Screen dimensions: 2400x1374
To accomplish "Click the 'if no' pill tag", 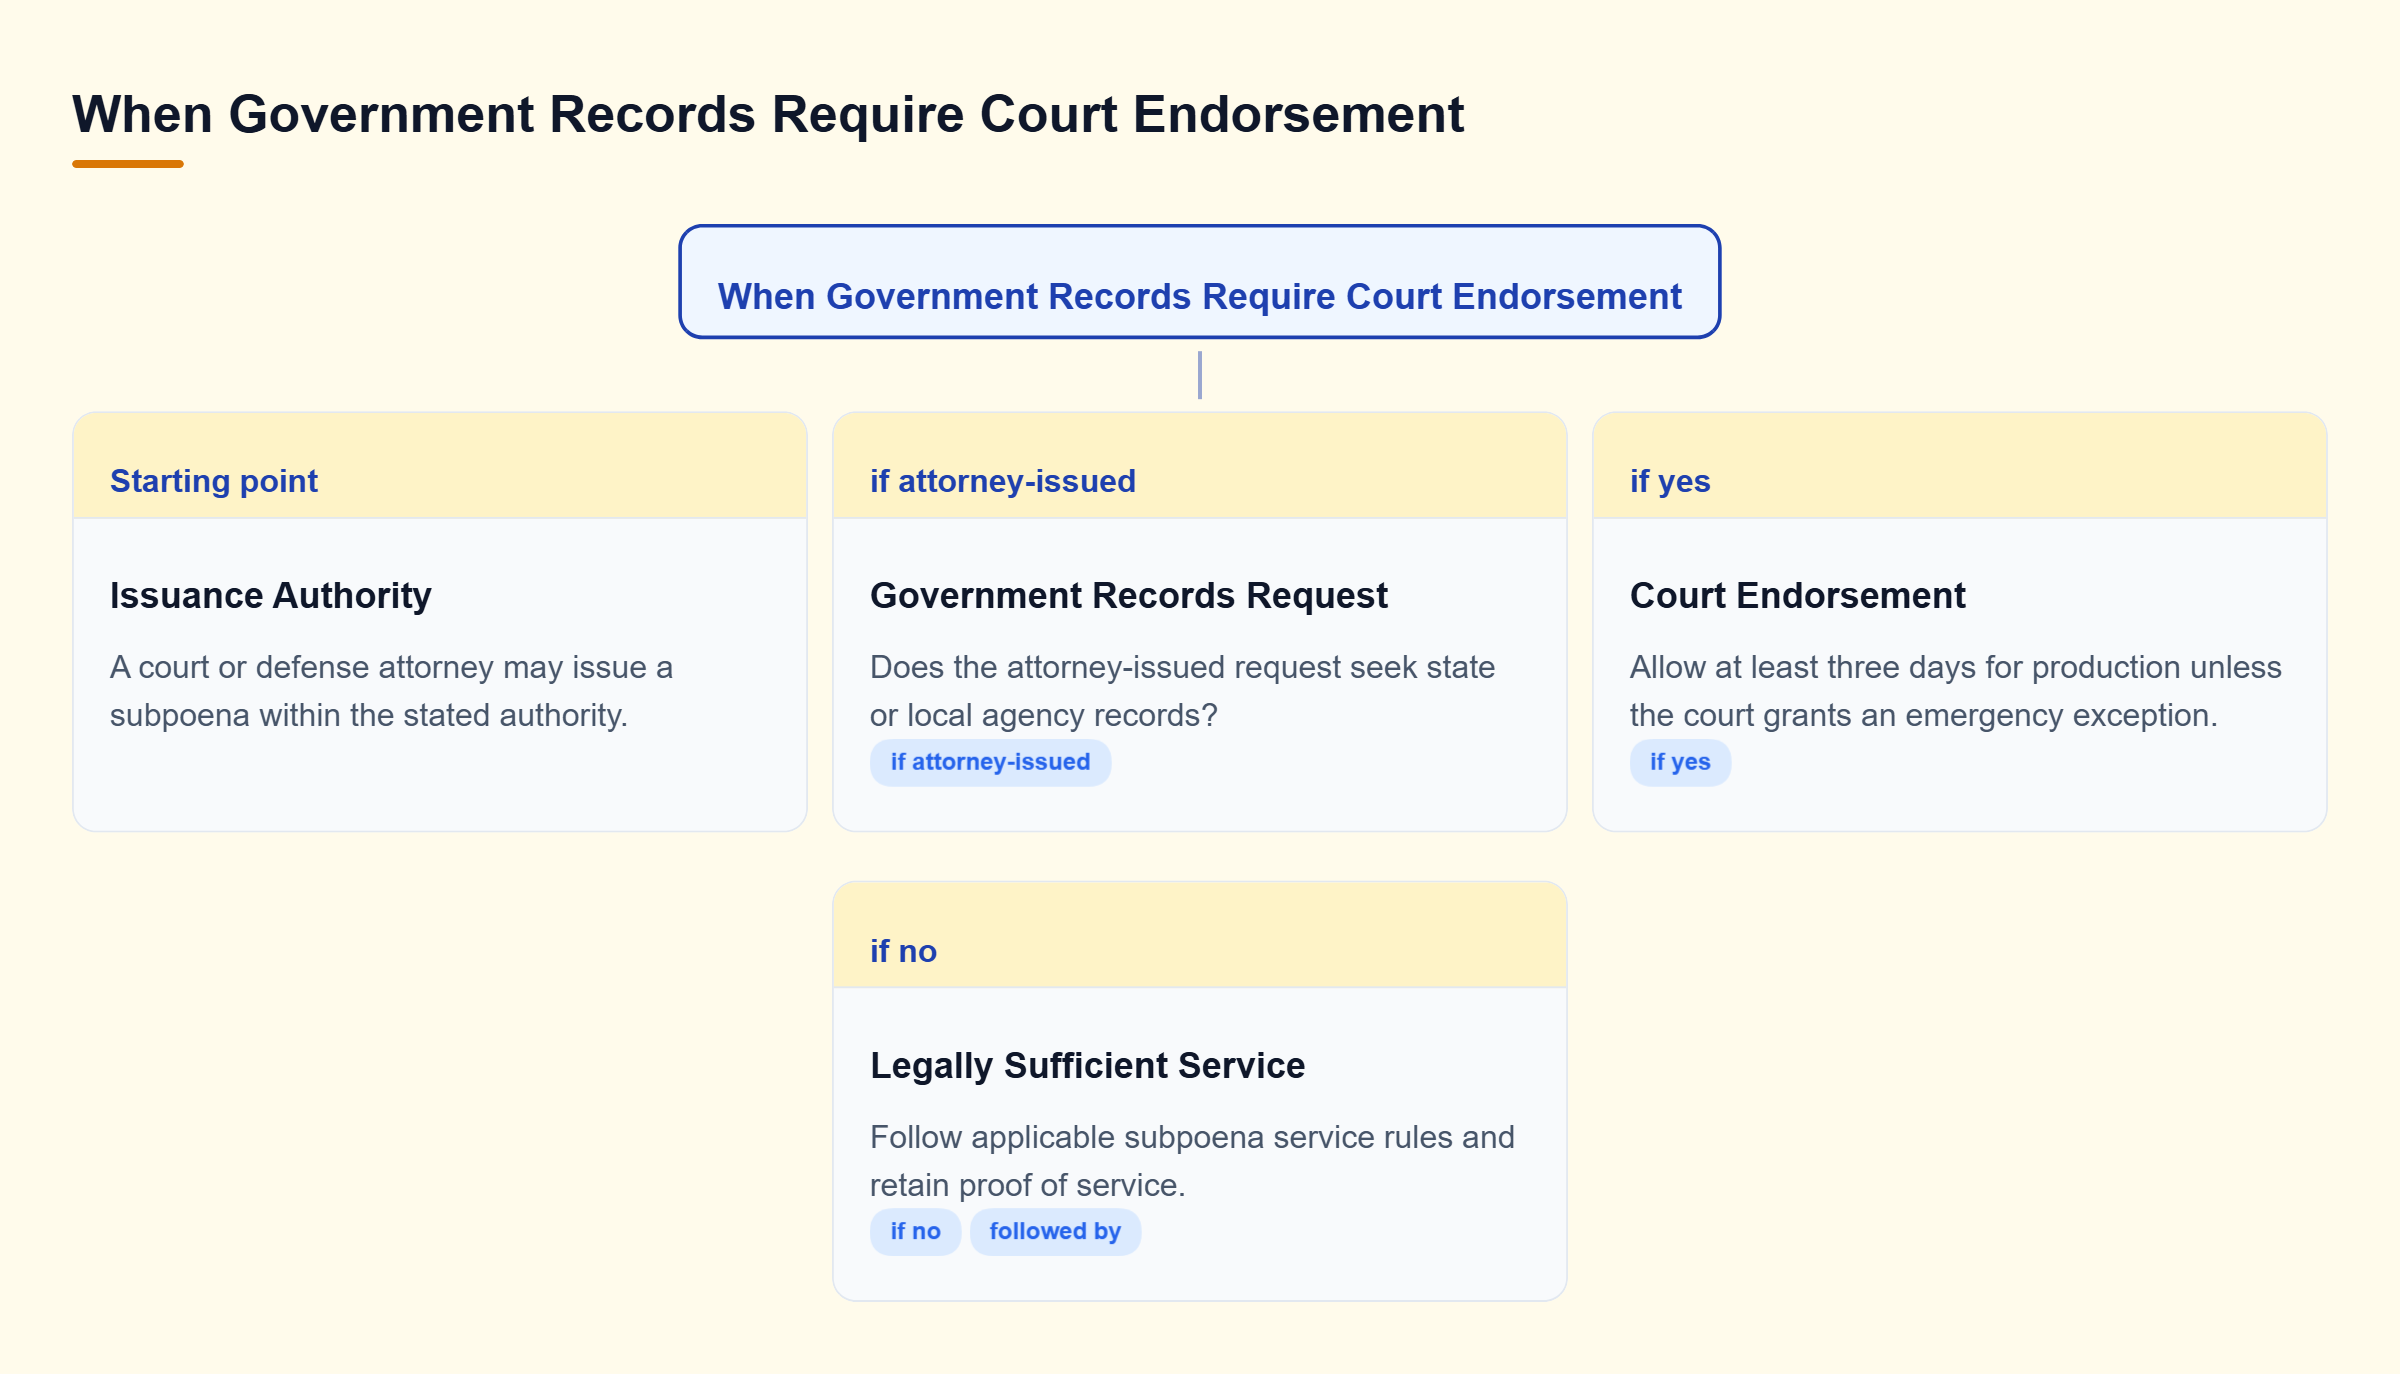I will coord(915,1232).
